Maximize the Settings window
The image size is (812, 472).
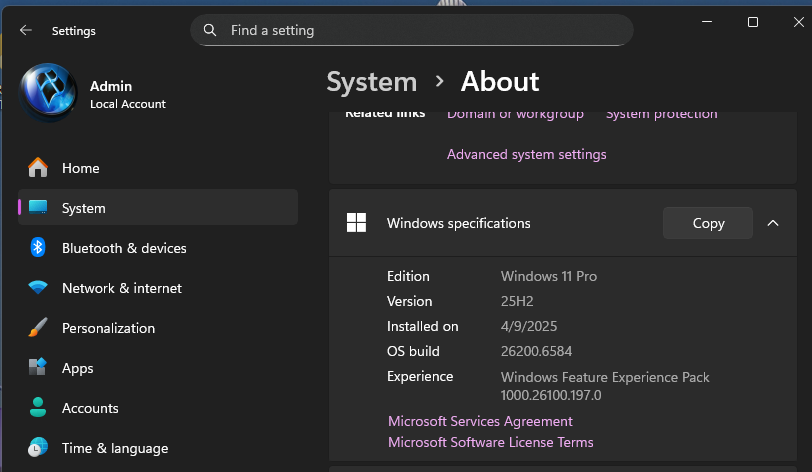pyautogui.click(x=752, y=22)
